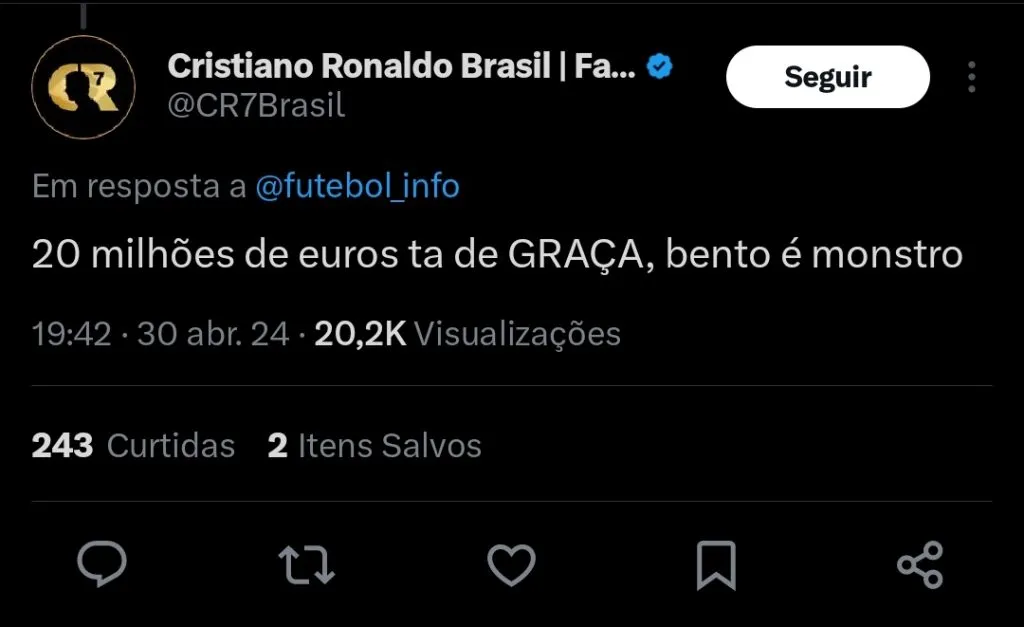Open the @futebol_info mention link
1024x627 pixels.
(x=358, y=186)
